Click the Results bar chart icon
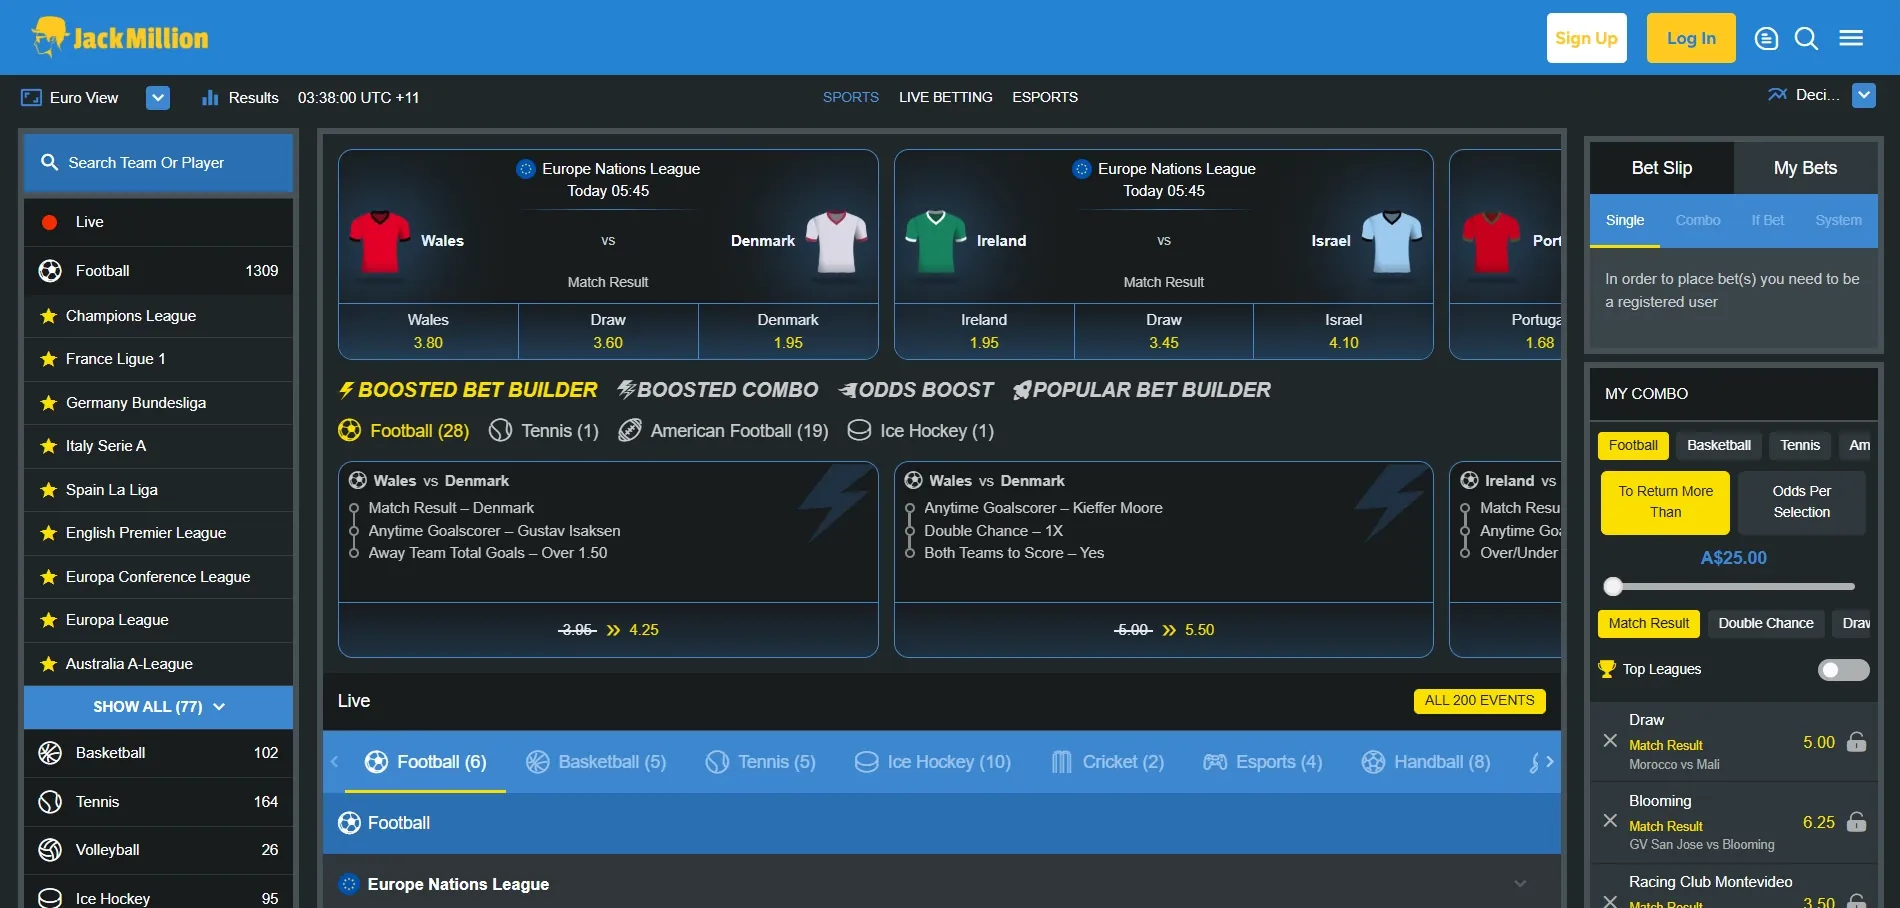The width and height of the screenshot is (1900, 908). click(210, 97)
